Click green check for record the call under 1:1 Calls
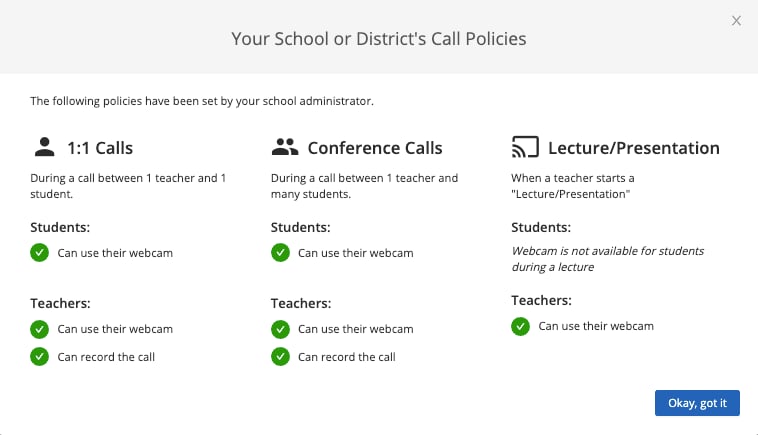The image size is (758, 435). pos(40,357)
